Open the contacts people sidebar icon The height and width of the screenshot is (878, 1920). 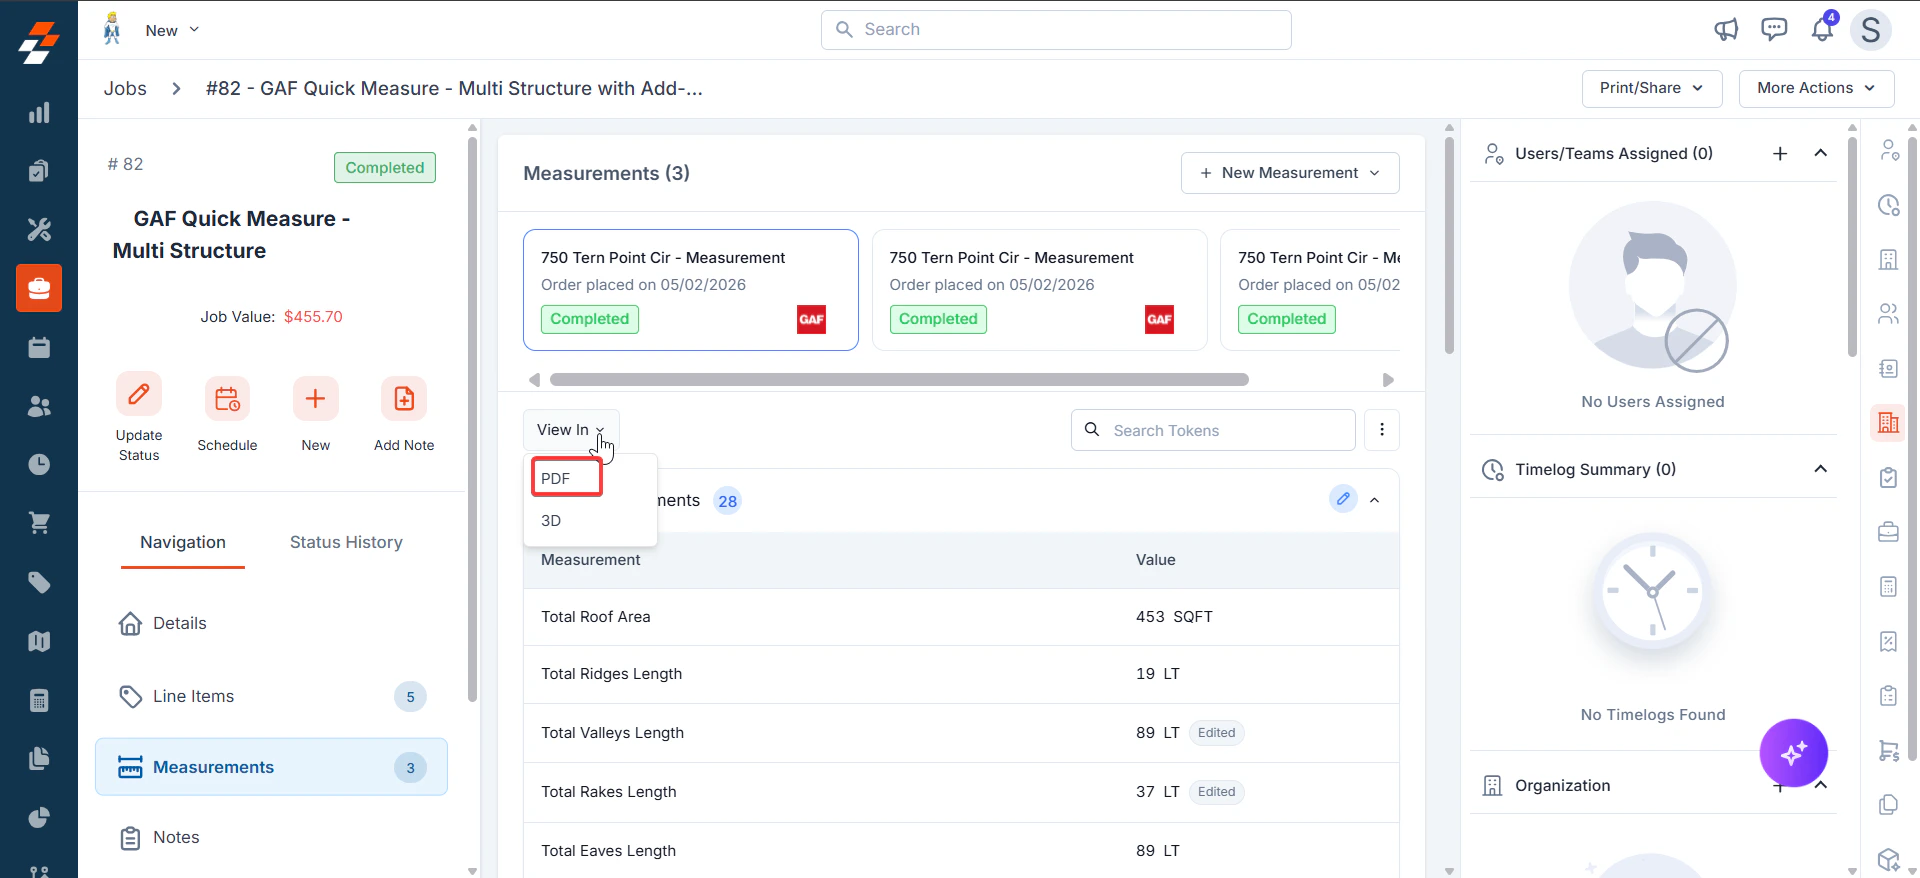coord(39,406)
